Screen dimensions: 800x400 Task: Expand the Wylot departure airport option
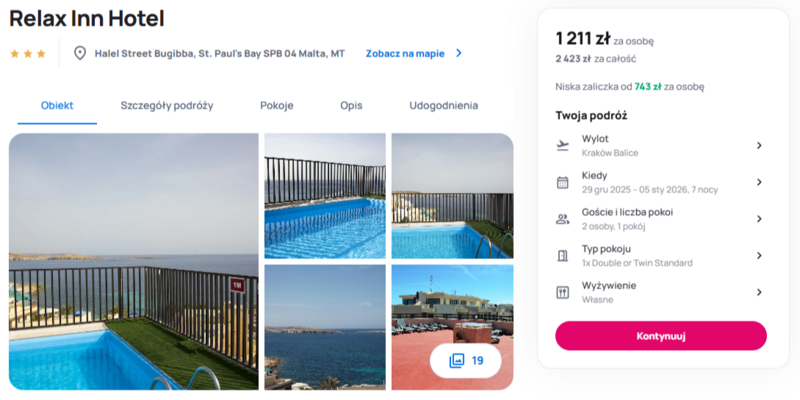pos(661,145)
